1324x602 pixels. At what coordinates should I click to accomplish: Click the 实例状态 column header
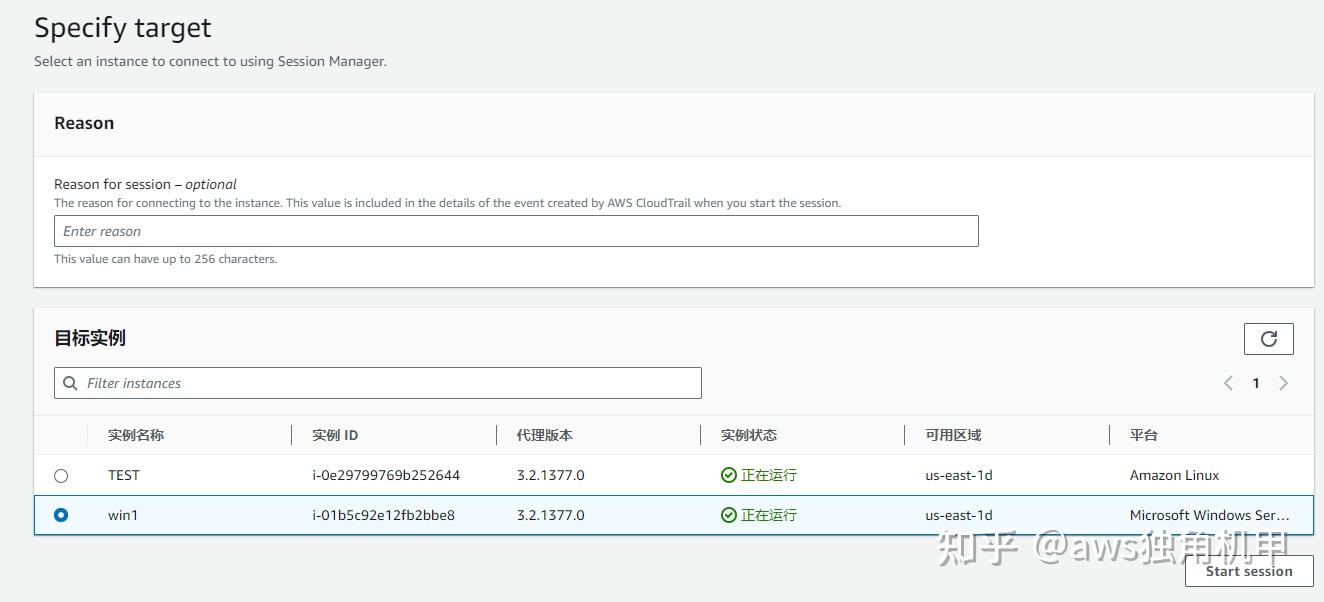pyautogui.click(x=748, y=435)
